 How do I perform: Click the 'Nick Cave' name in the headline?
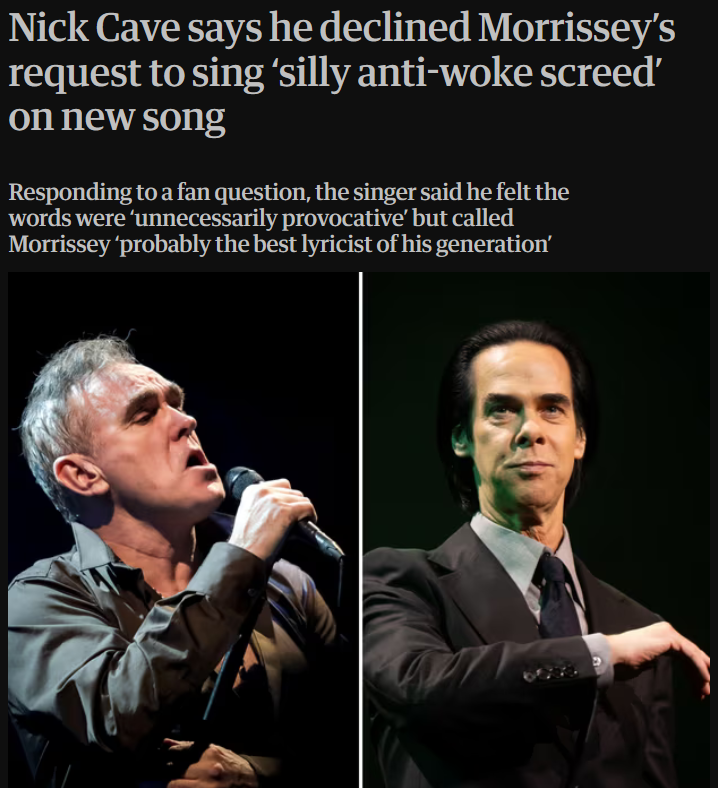point(94,28)
